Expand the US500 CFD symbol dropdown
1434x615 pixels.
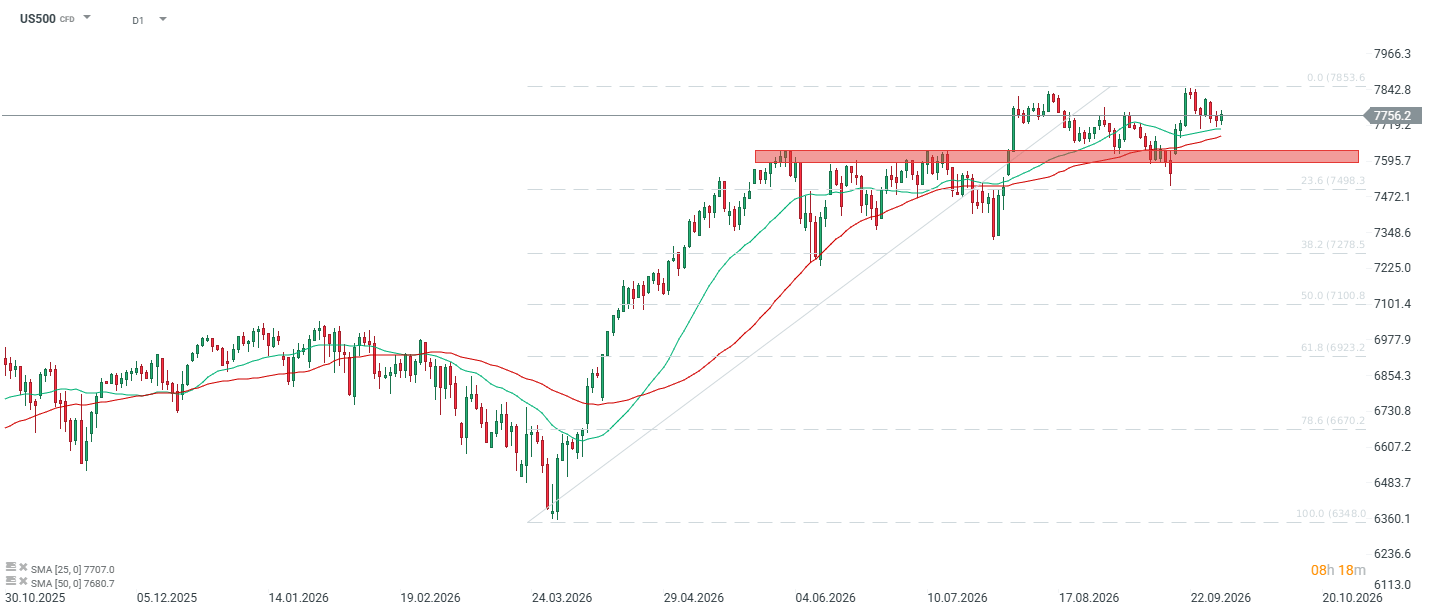point(87,18)
